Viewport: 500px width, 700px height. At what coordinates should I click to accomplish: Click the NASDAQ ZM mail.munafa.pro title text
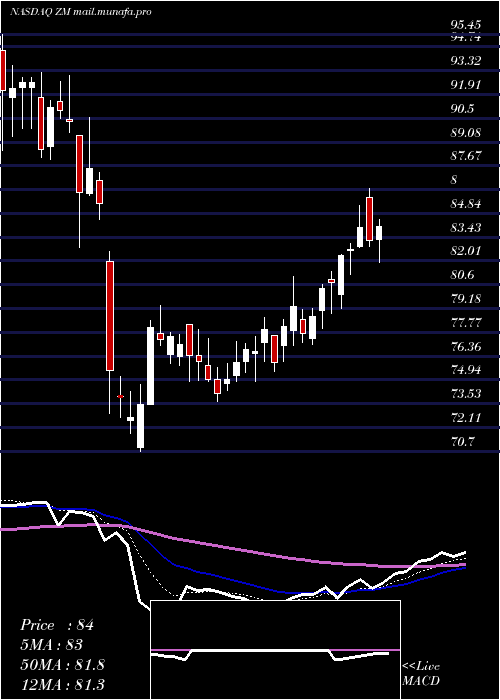click(80, 12)
